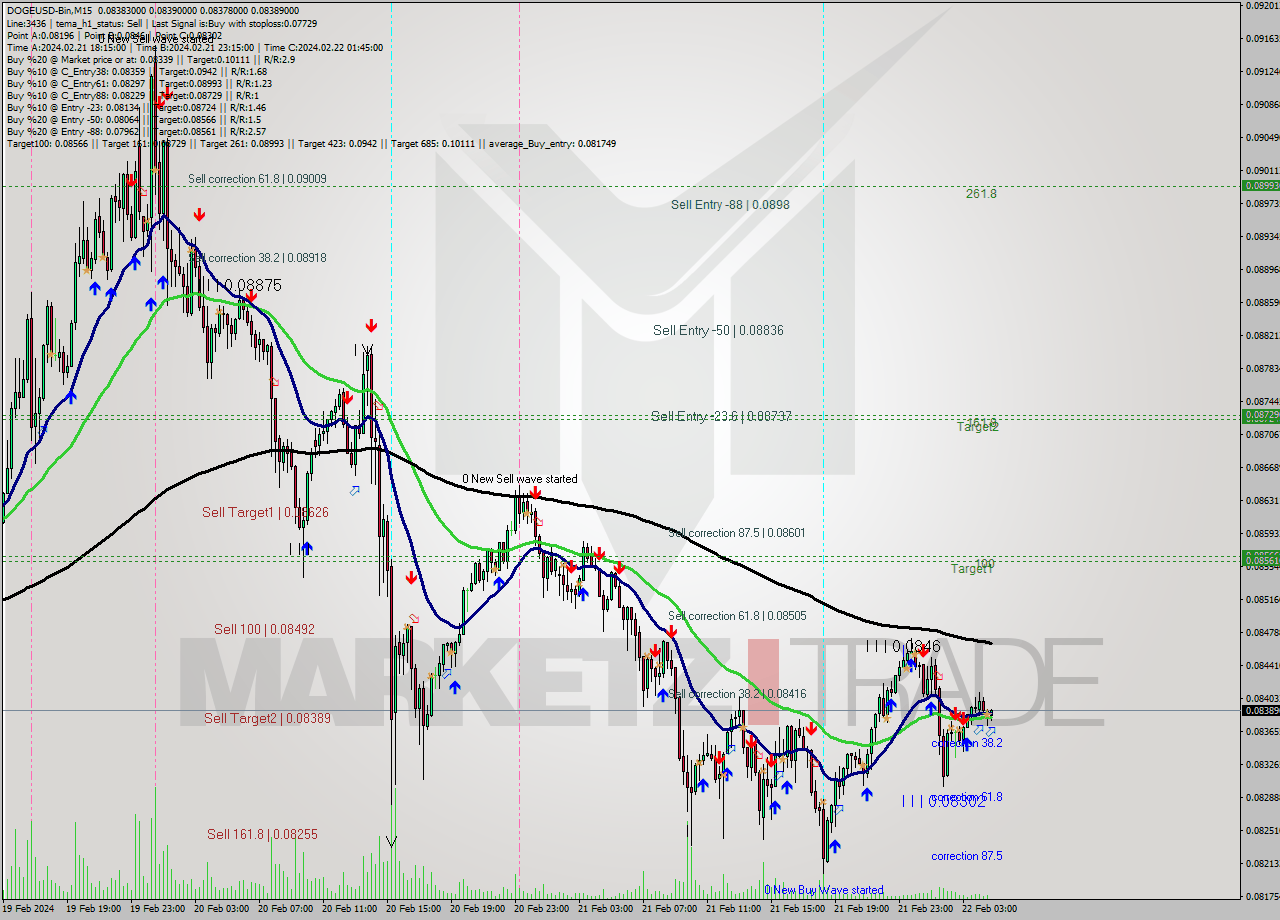Select the Sell 161.8 | 0.08255 label
The image size is (1280, 920).
pos(262,833)
